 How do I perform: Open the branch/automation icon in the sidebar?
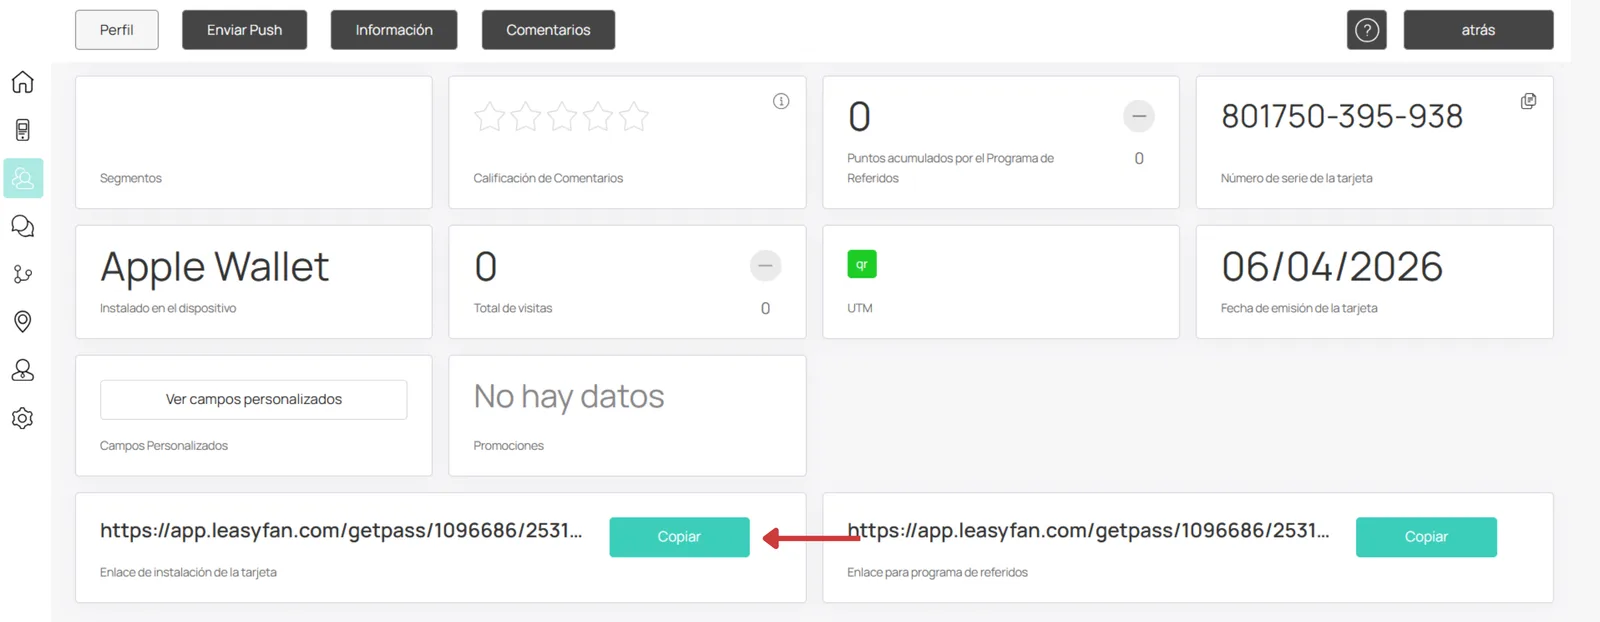22,274
